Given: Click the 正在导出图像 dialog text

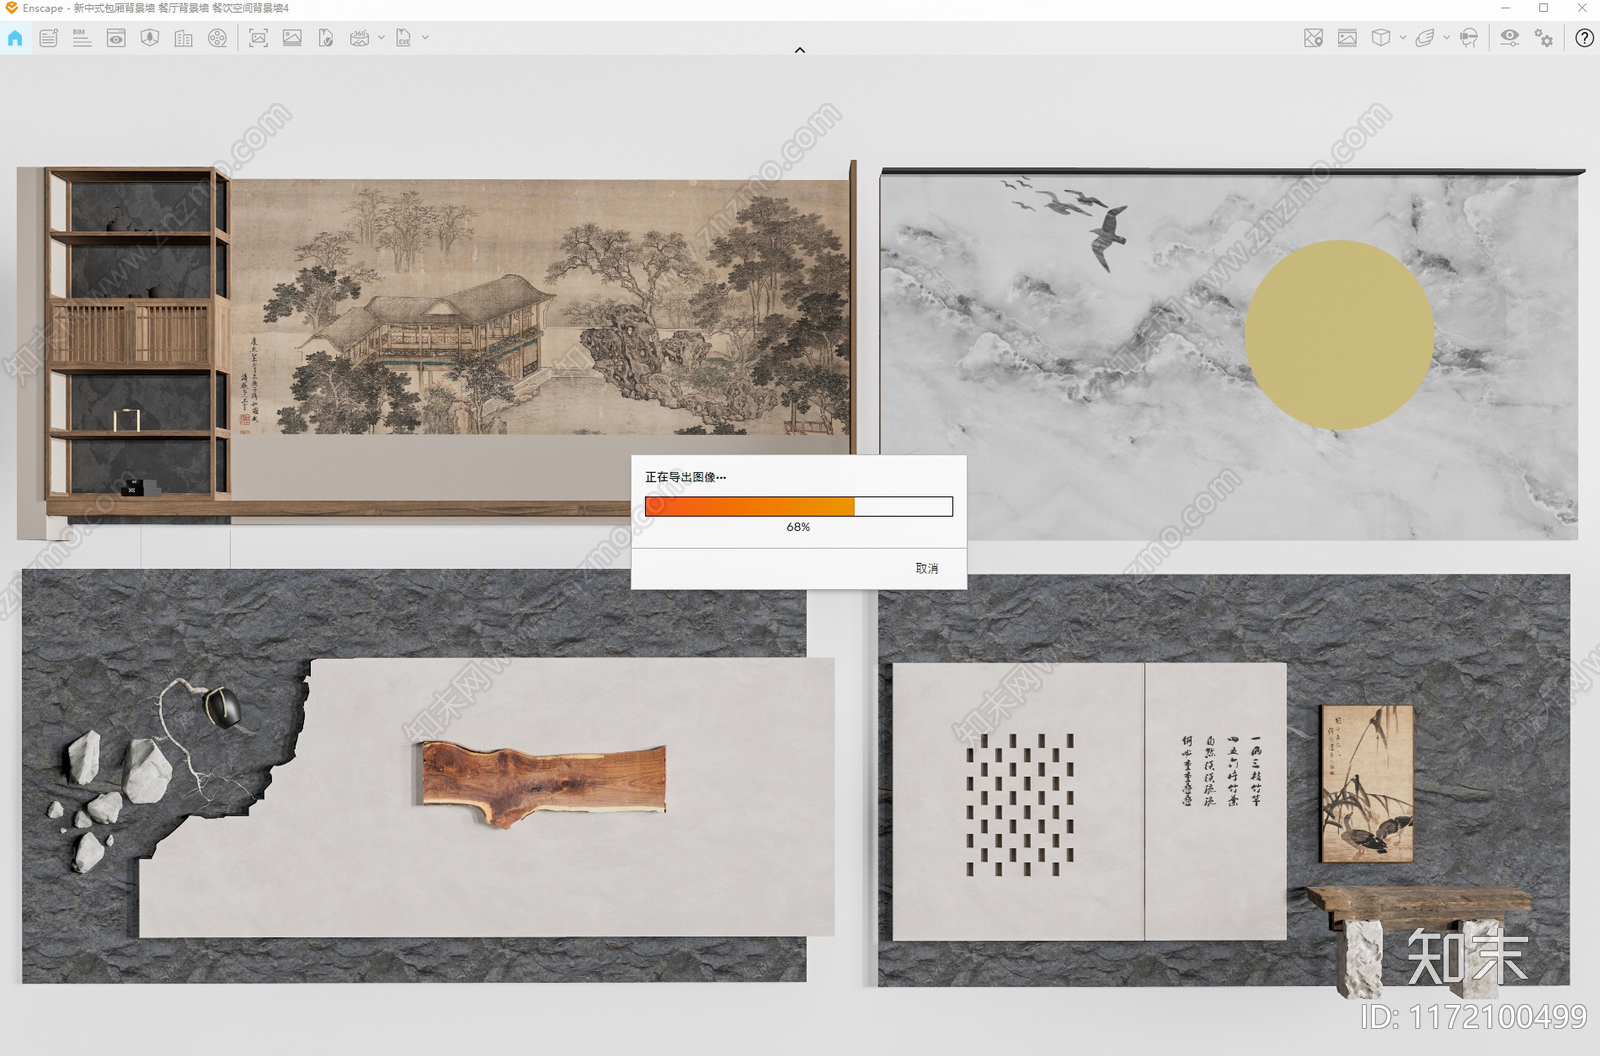Looking at the screenshot, I should tap(685, 477).
